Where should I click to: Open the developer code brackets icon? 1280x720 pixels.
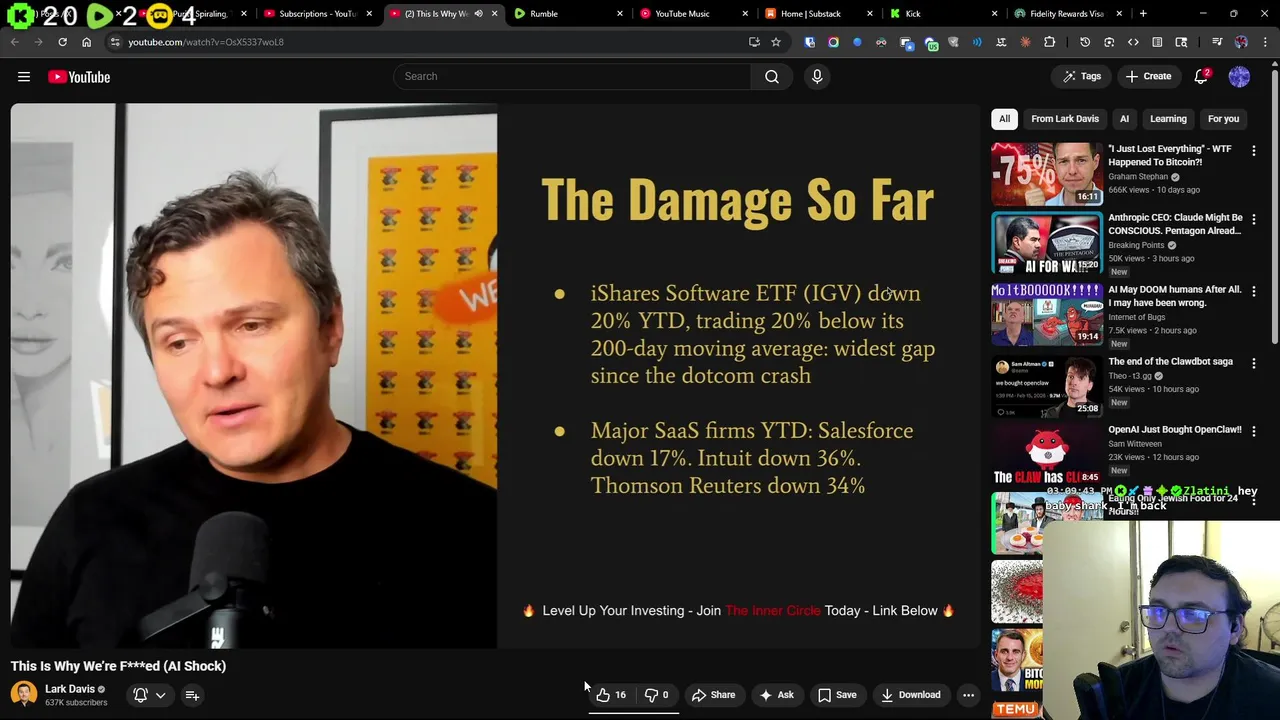(1133, 42)
